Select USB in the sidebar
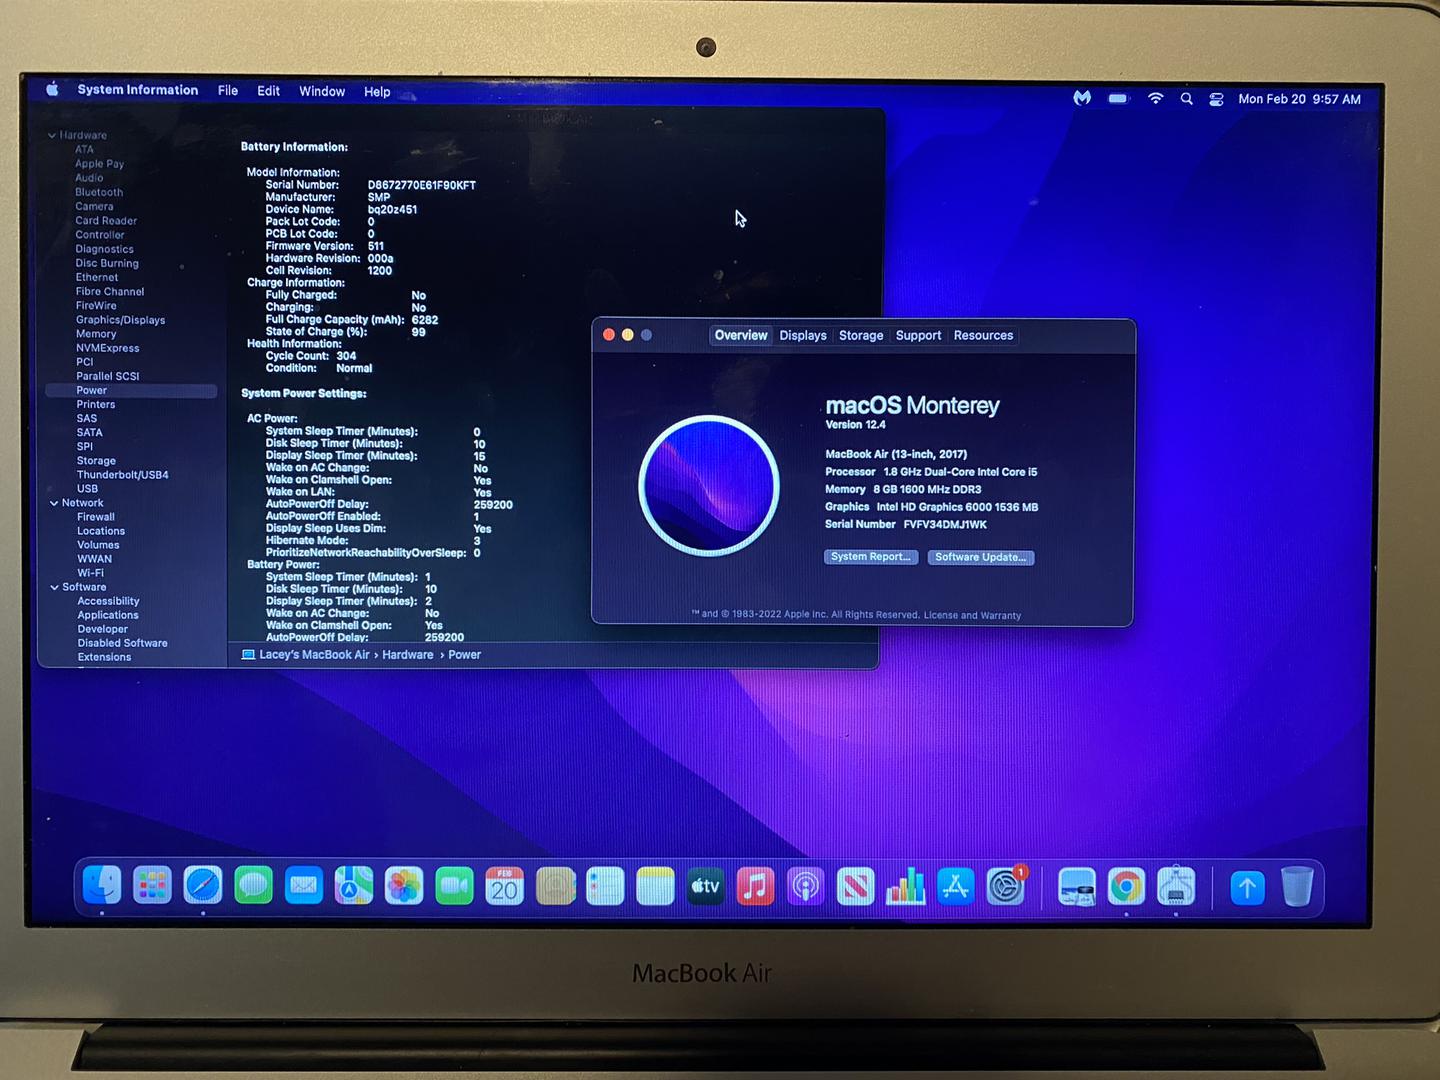Screen dimensions: 1440x1080 coord(87,489)
